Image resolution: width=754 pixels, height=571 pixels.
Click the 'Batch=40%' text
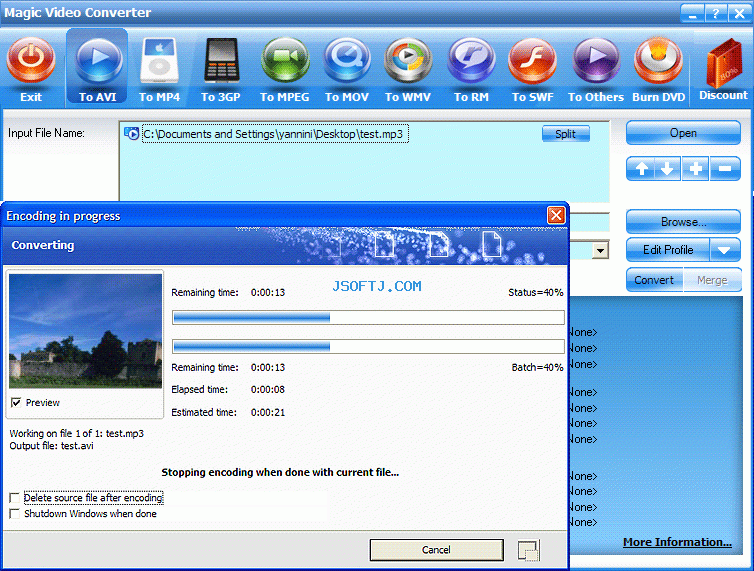coord(537,368)
